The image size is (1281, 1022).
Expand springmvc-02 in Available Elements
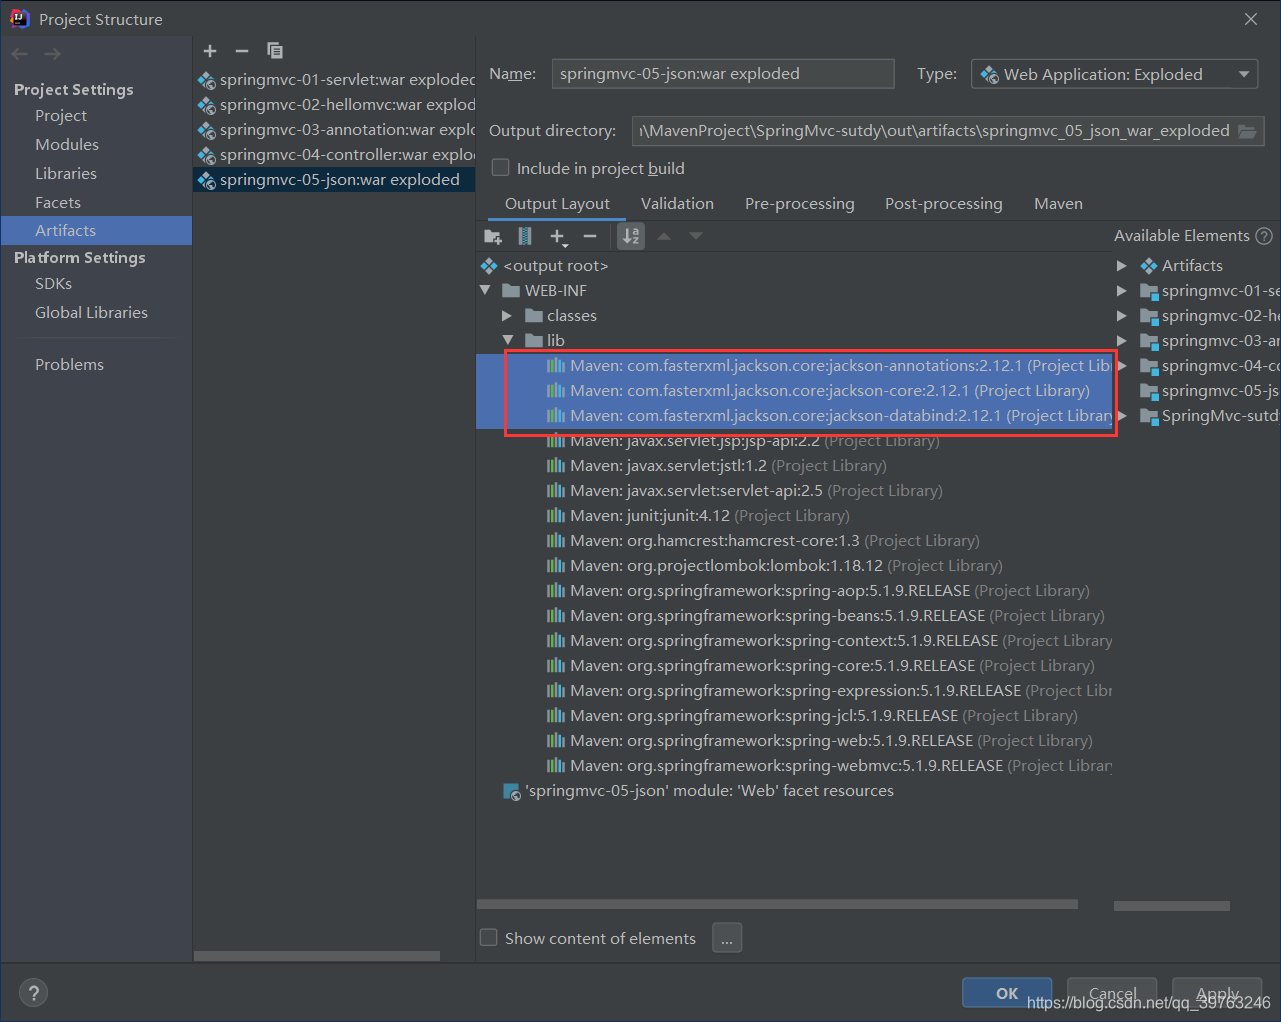pos(1122,316)
